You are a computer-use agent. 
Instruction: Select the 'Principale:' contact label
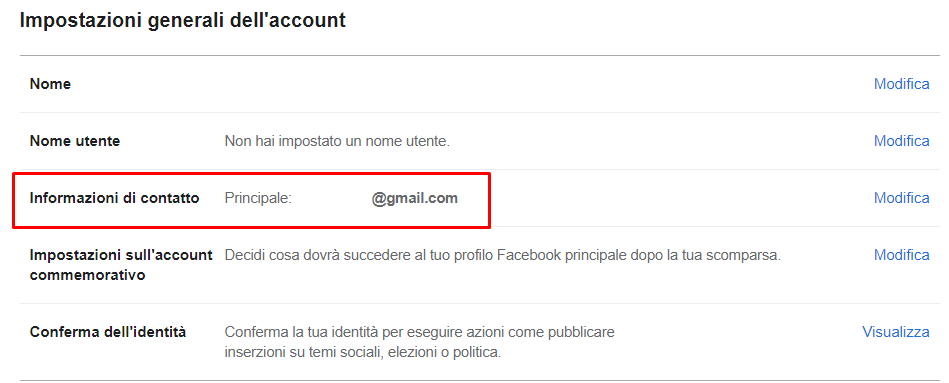point(258,198)
